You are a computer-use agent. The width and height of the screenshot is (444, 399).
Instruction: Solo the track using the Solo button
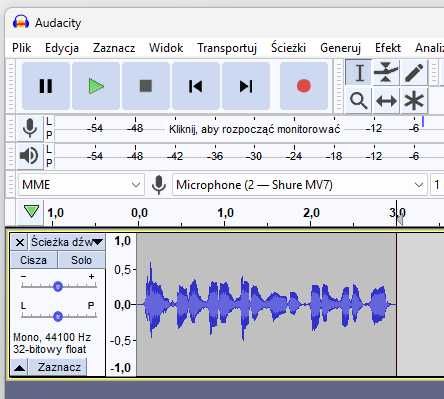[x=81, y=260]
